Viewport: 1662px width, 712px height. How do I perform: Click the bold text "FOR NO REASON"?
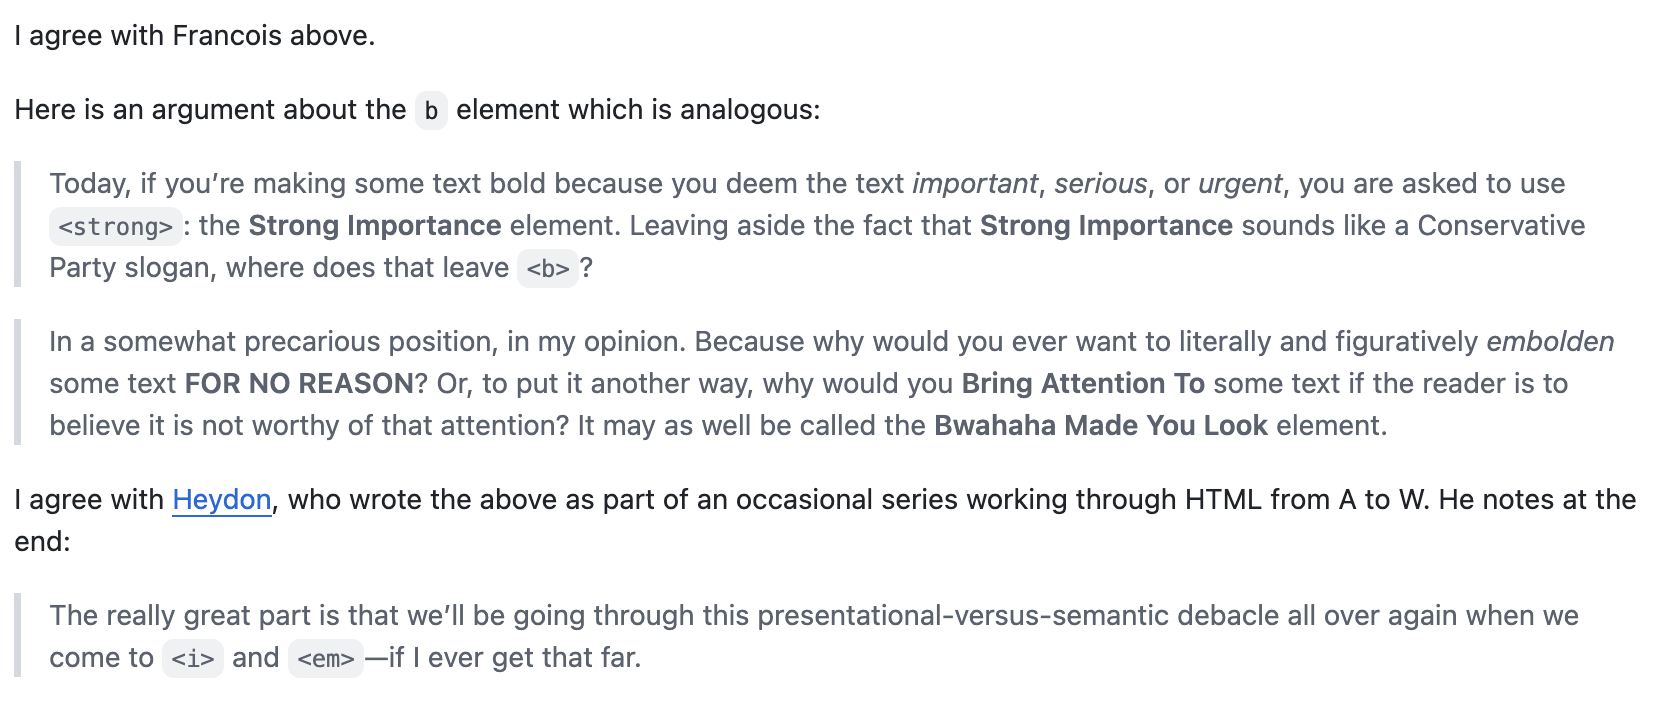coord(298,384)
